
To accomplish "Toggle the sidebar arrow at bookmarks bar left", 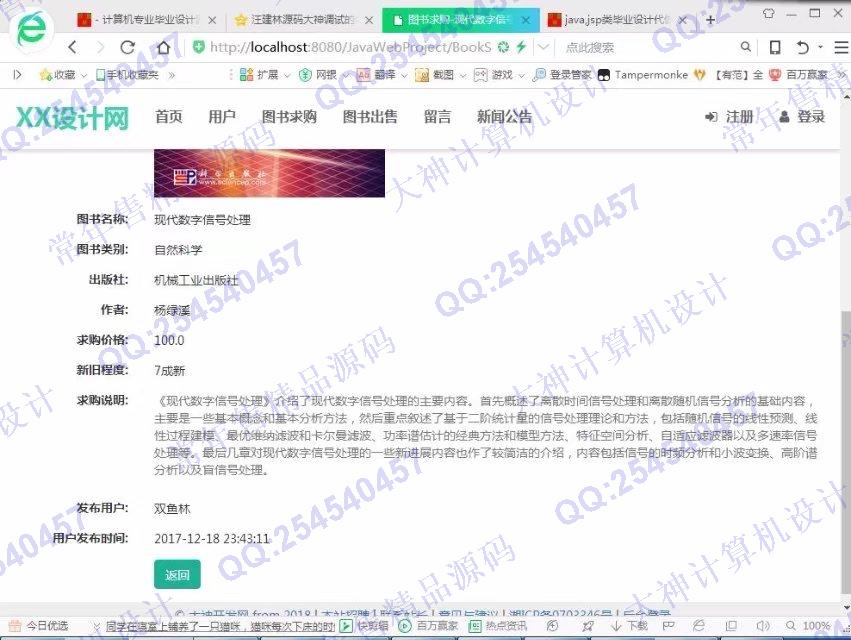I will 17,75.
